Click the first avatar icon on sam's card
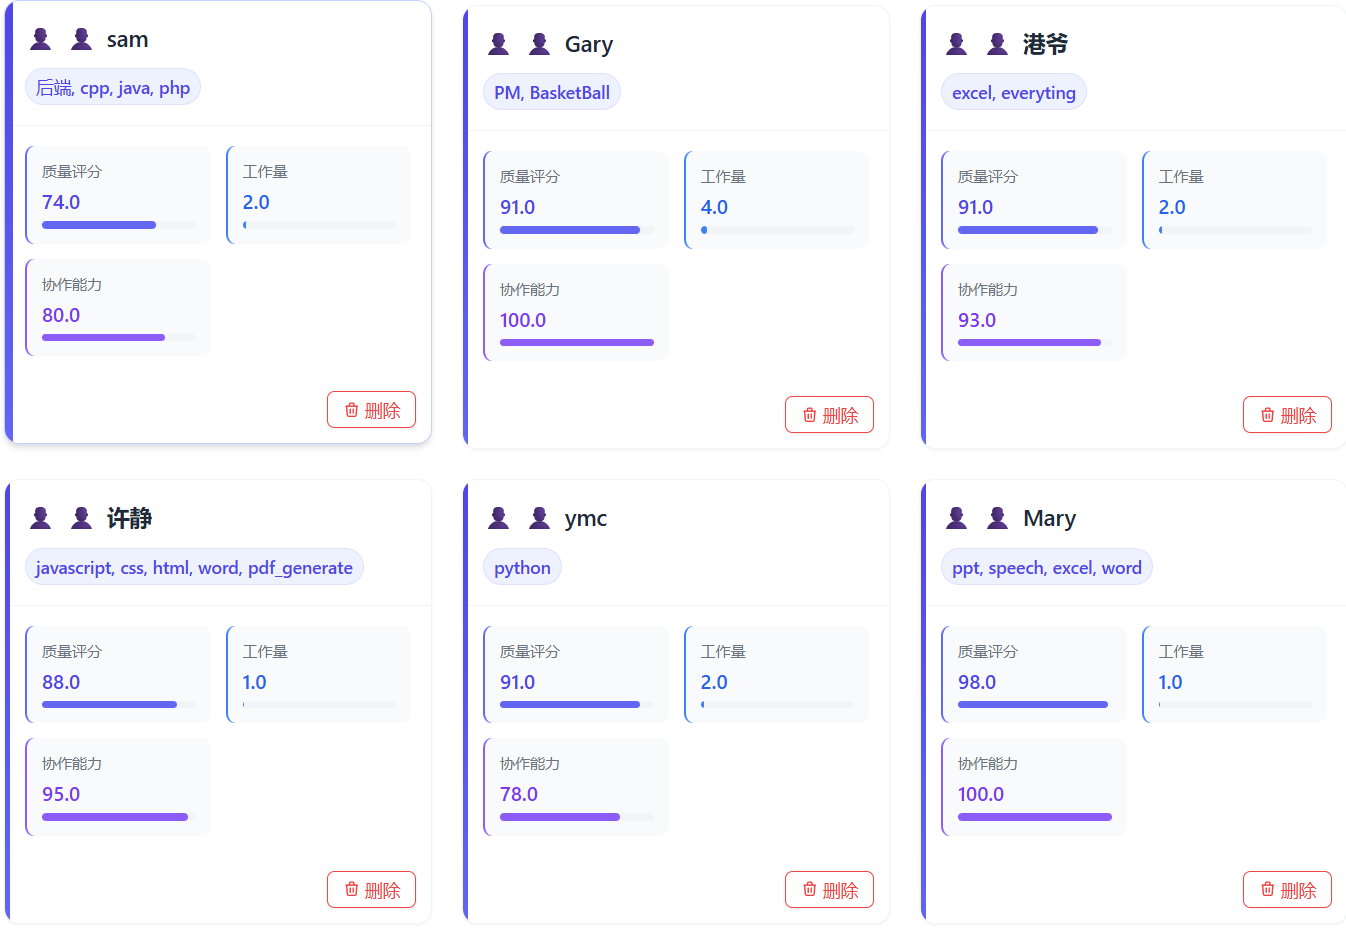This screenshot has width=1346, height=937. (41, 39)
